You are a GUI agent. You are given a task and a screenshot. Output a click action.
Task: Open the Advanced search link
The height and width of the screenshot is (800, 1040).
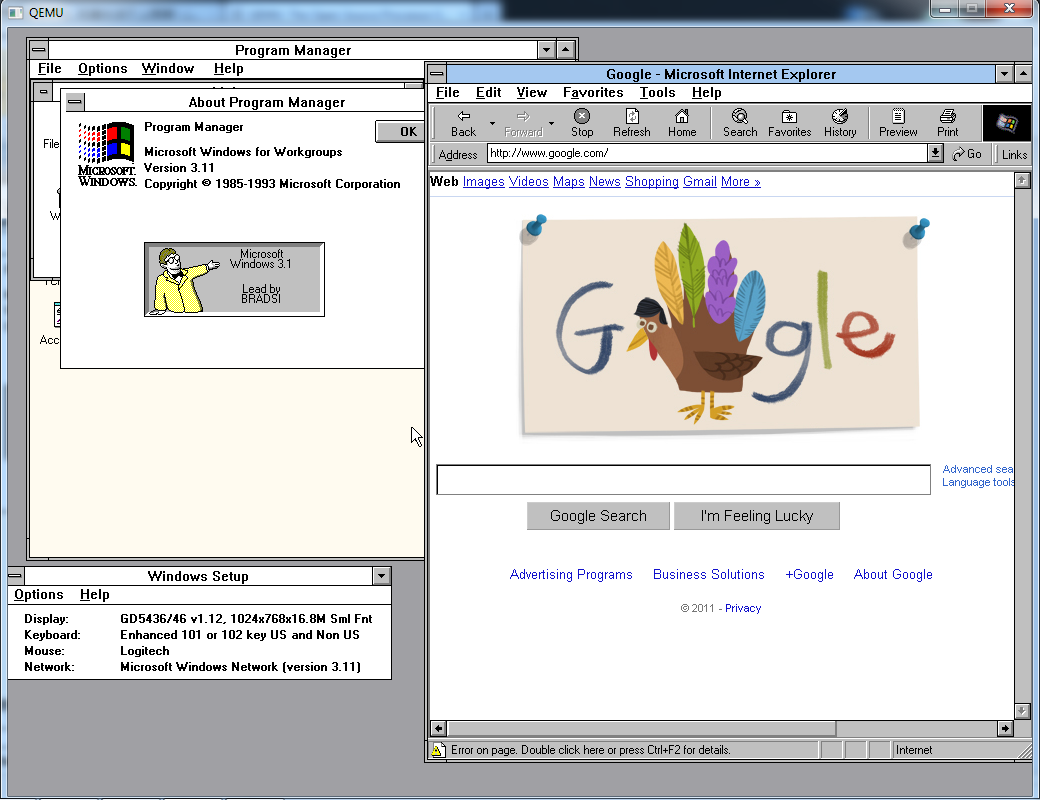click(978, 469)
